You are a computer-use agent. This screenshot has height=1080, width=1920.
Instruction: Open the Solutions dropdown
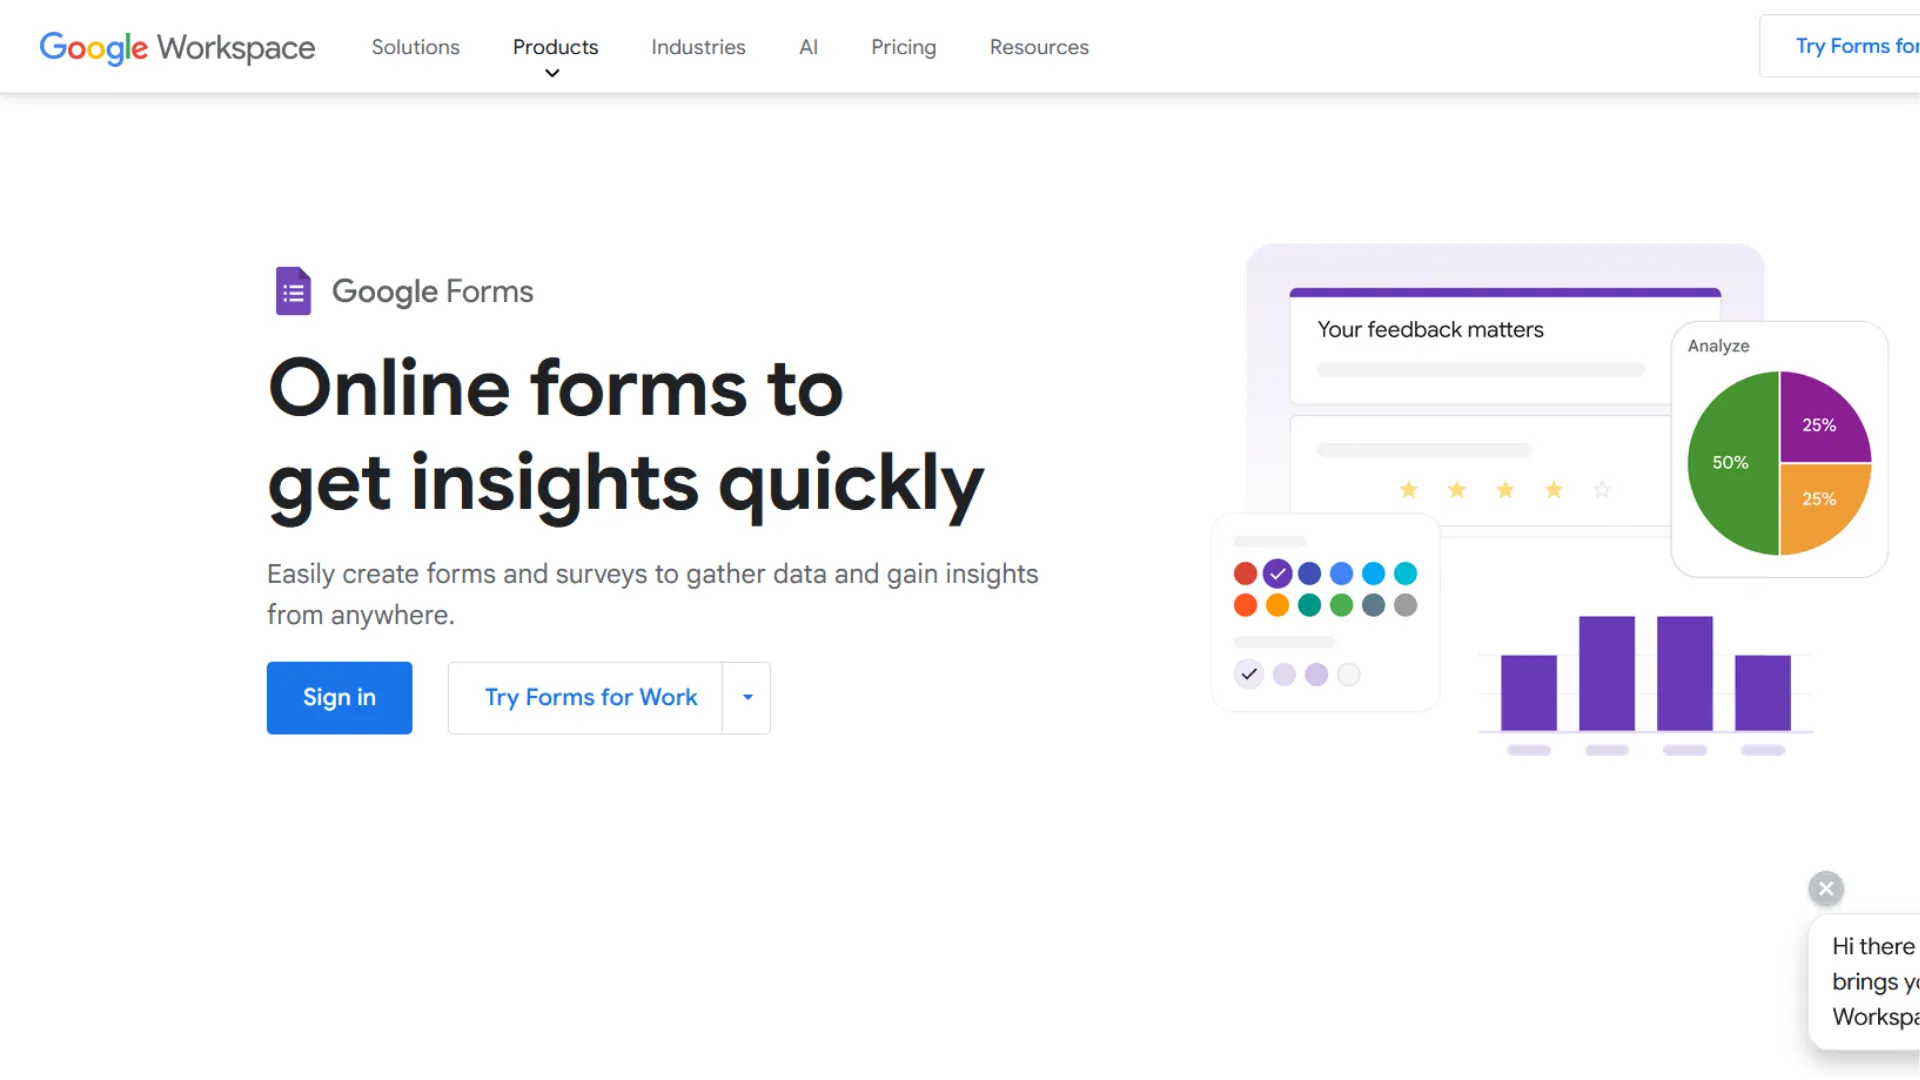pos(415,47)
